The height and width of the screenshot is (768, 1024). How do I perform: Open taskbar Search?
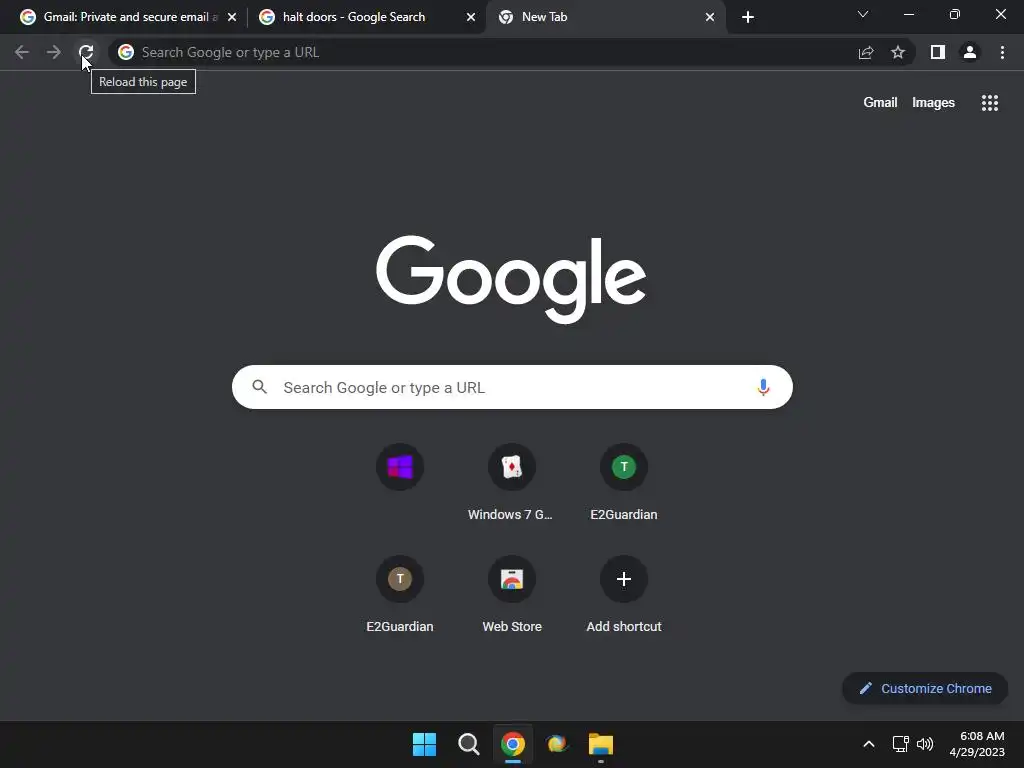[x=468, y=744]
